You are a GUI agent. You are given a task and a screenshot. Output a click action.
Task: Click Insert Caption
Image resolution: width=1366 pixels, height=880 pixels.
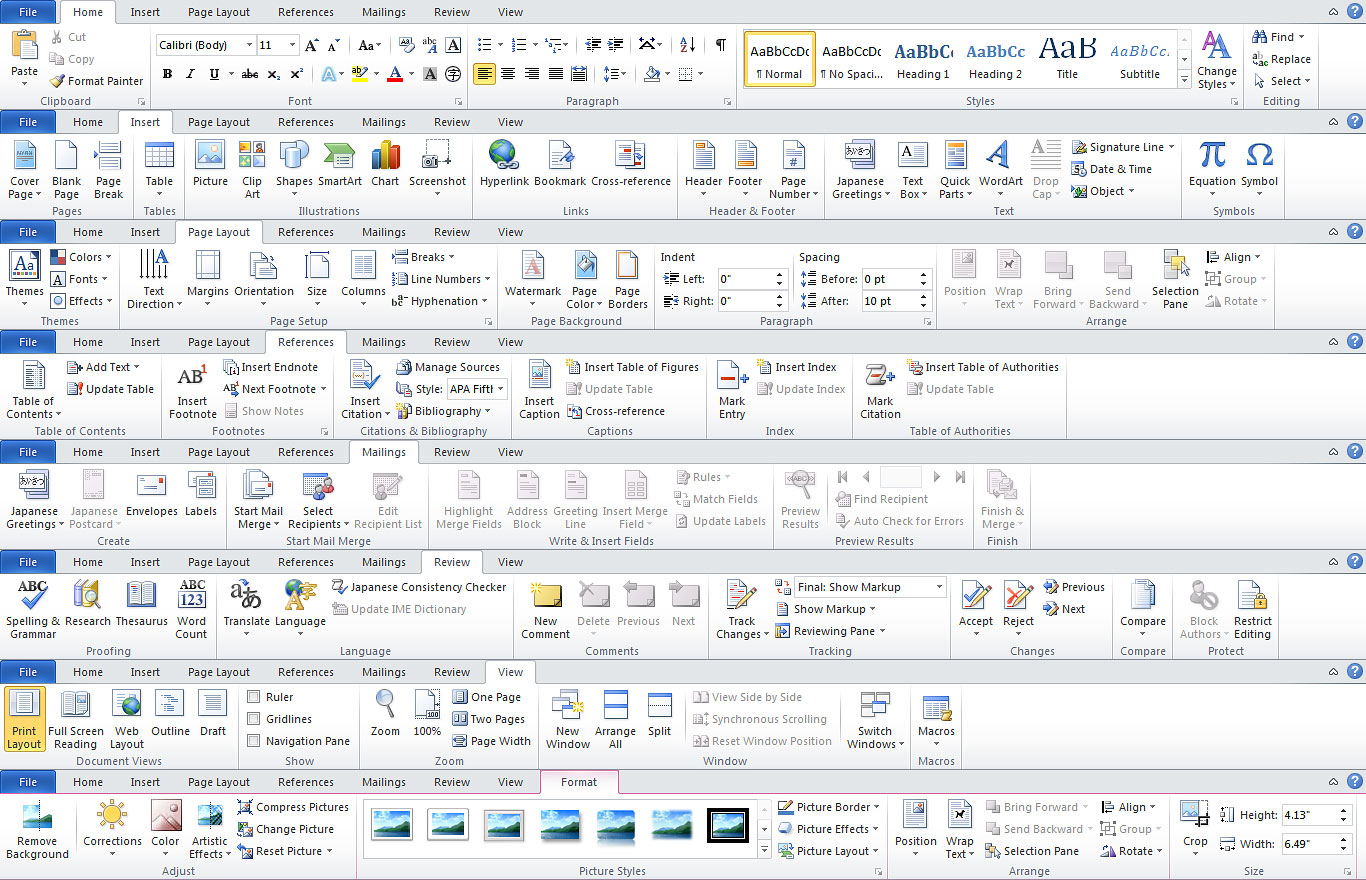coord(539,391)
